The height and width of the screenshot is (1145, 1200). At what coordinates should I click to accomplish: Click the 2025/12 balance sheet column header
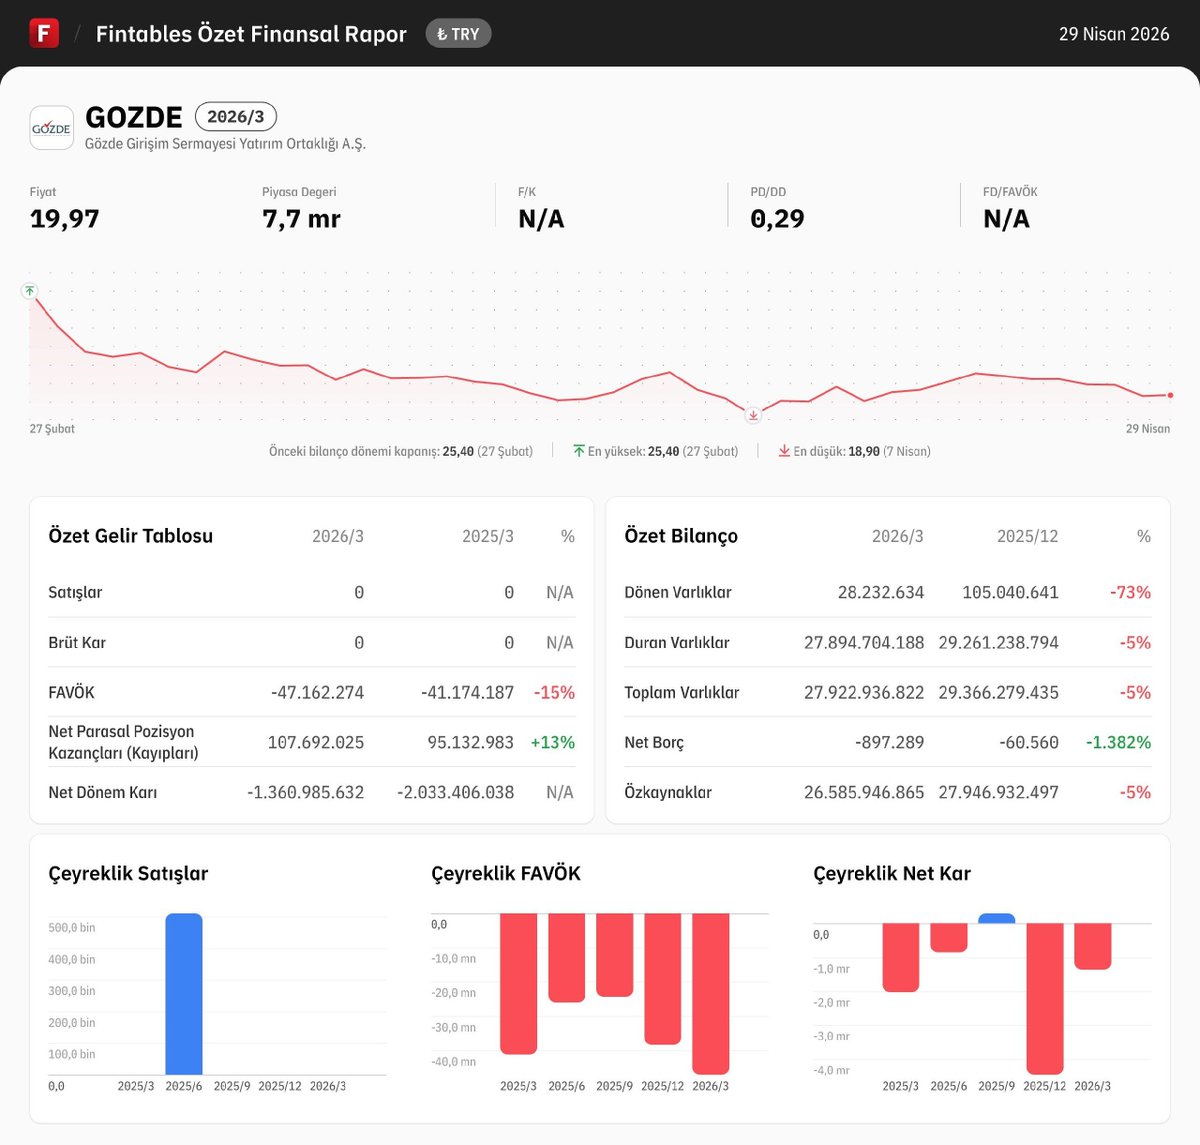coord(1027,537)
